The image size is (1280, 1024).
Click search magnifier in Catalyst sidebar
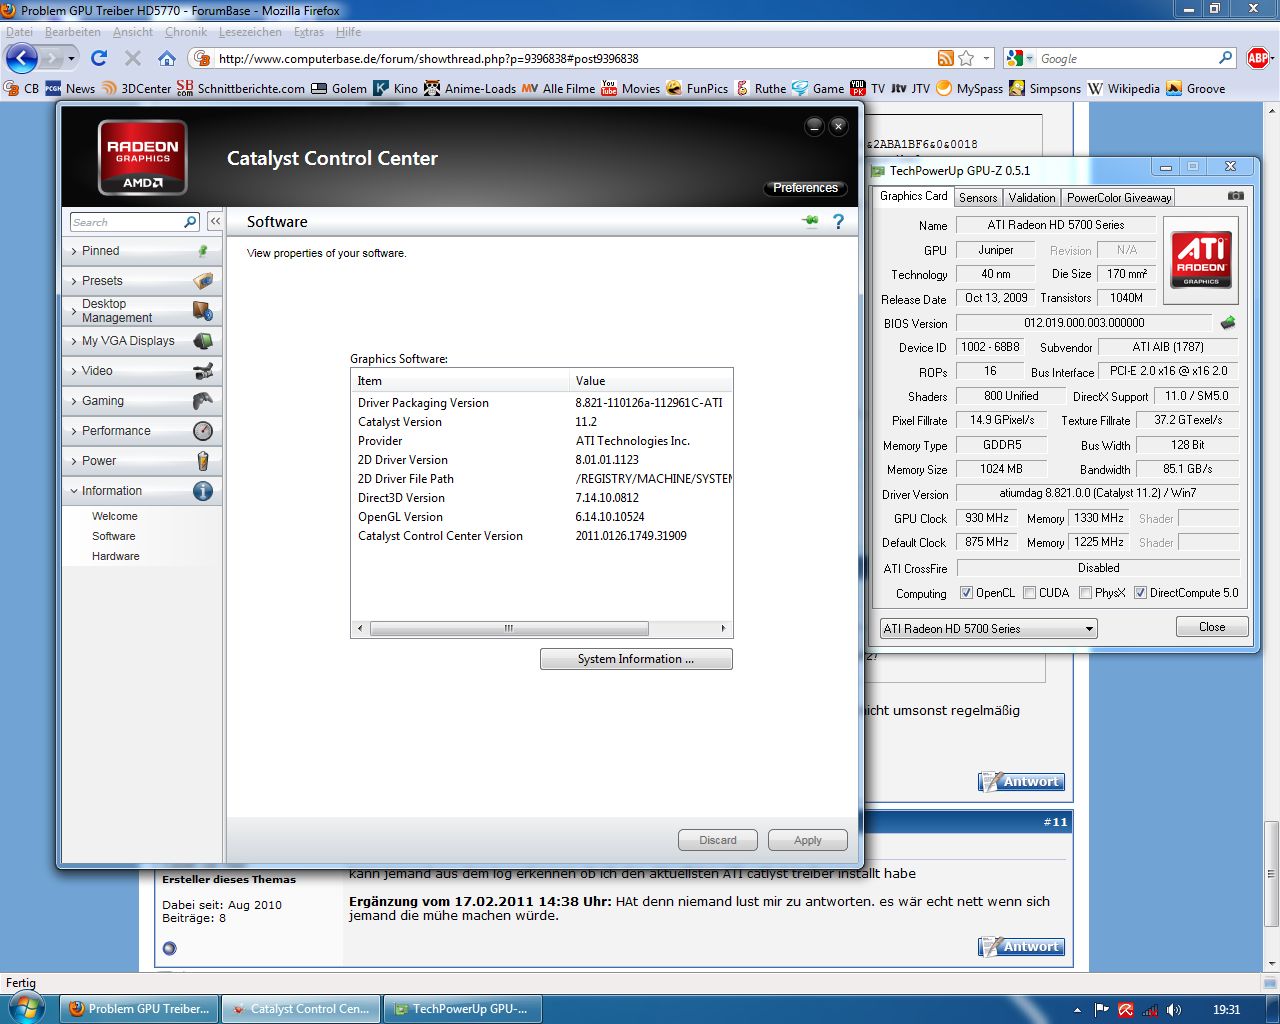(x=190, y=221)
